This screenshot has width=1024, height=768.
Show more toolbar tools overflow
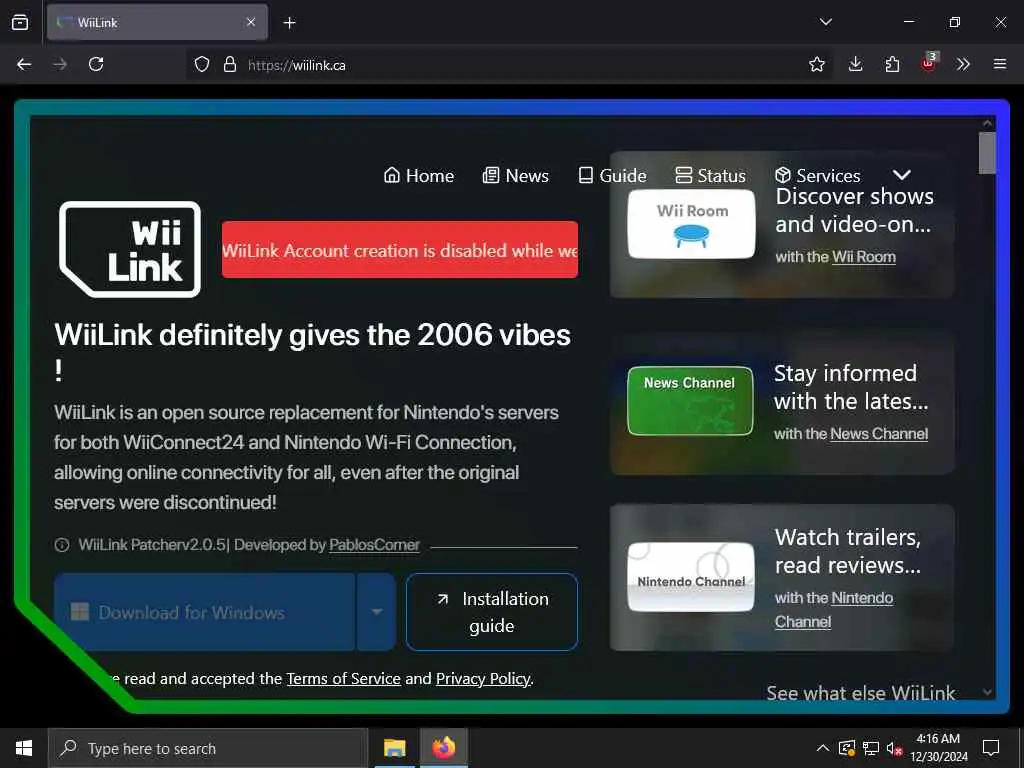pyautogui.click(x=963, y=64)
